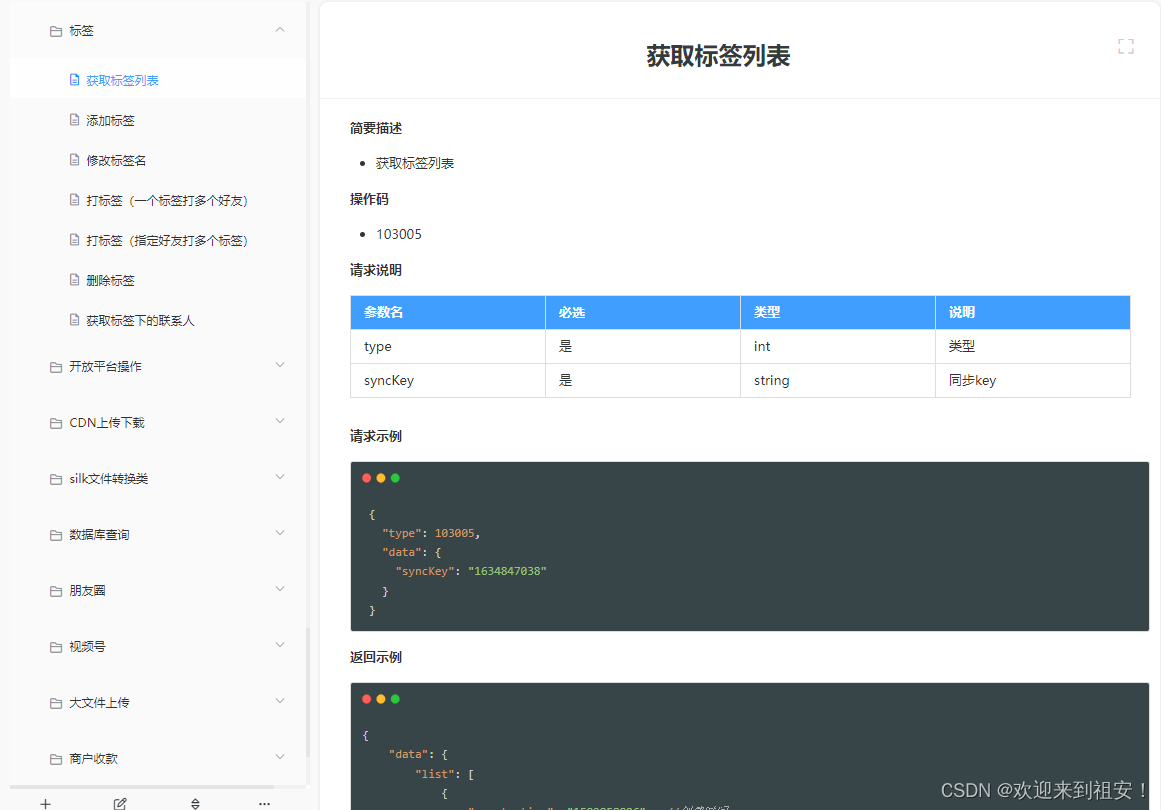Click the green dot on response example block
This screenshot has width=1161, height=810.
pos(395,699)
